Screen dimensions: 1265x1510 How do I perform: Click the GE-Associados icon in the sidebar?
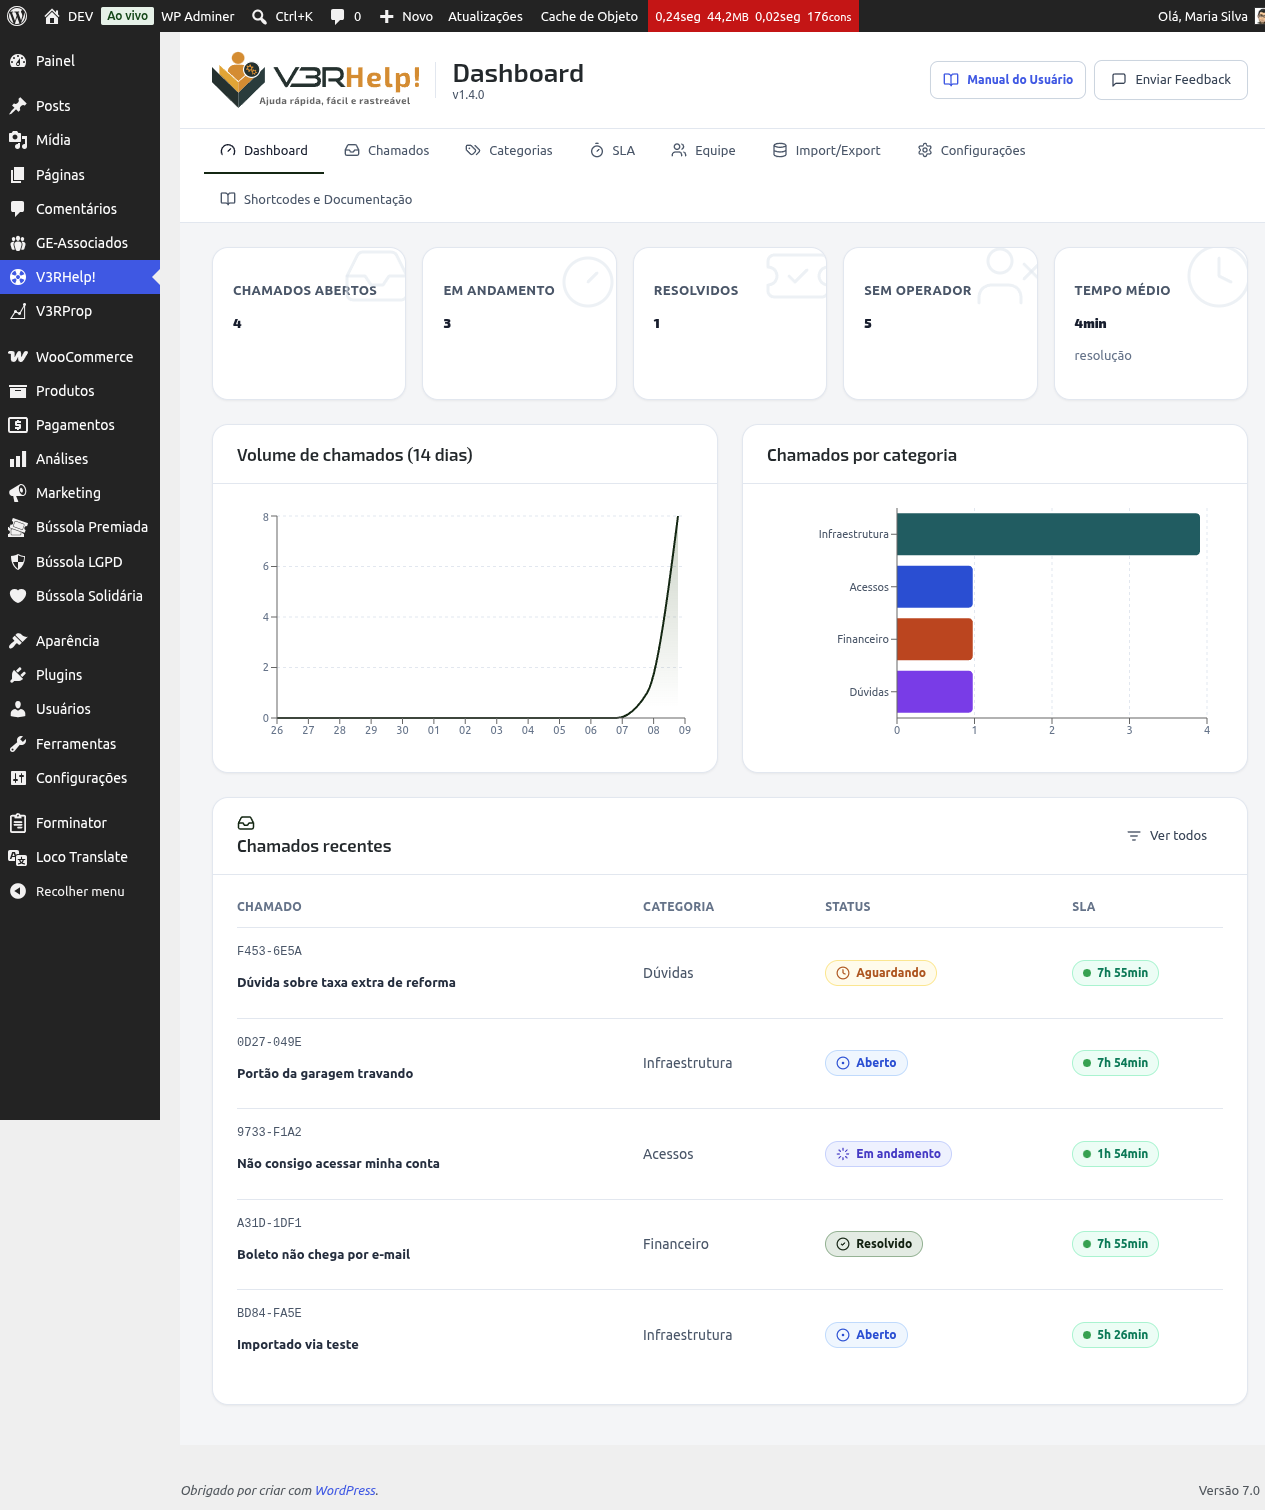coord(18,243)
